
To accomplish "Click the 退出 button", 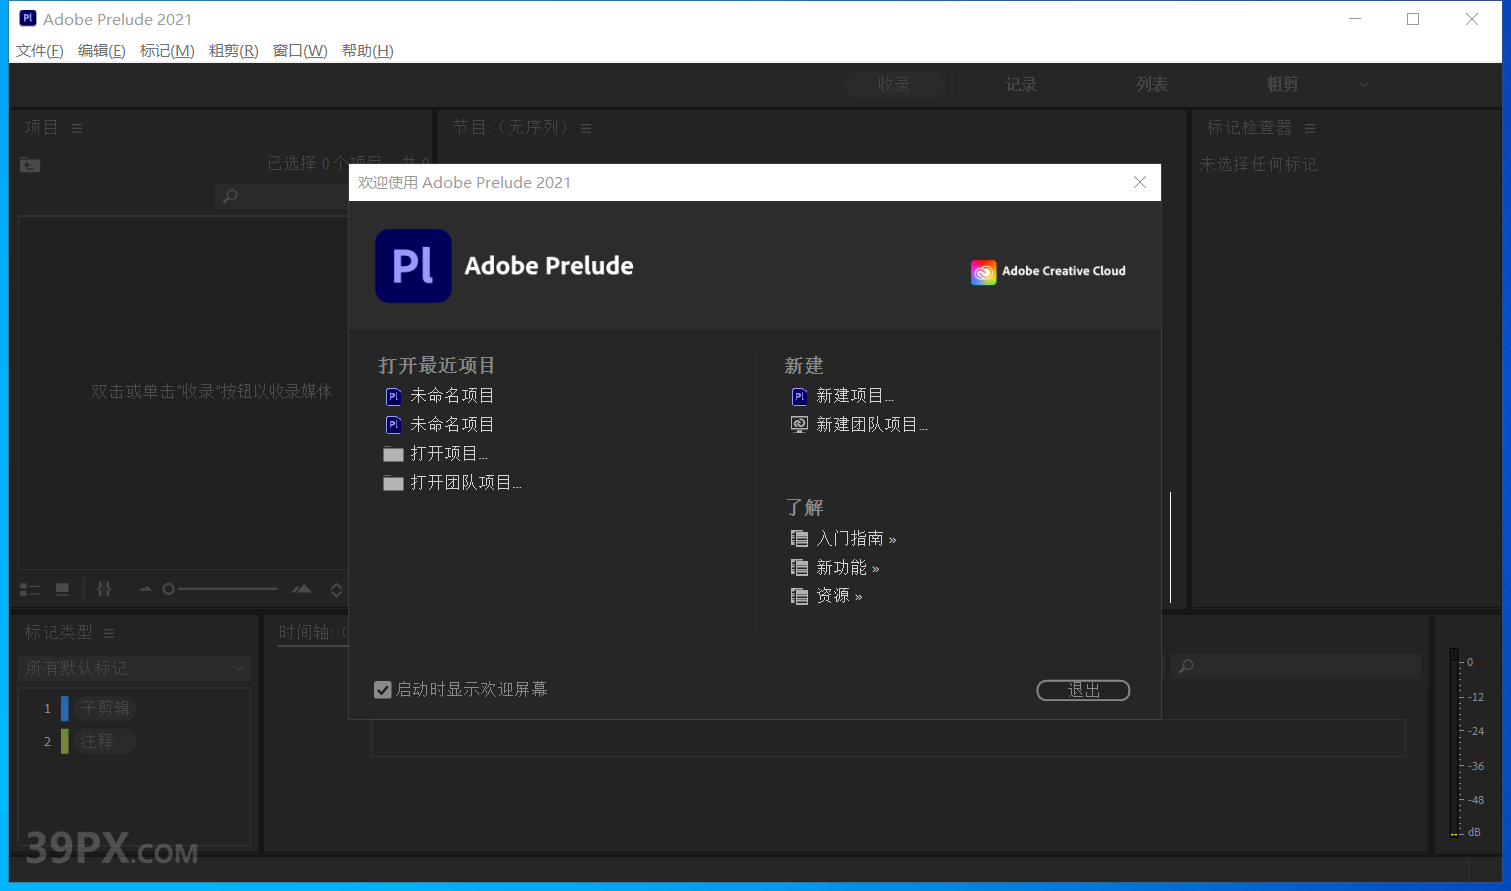I will click(1083, 690).
